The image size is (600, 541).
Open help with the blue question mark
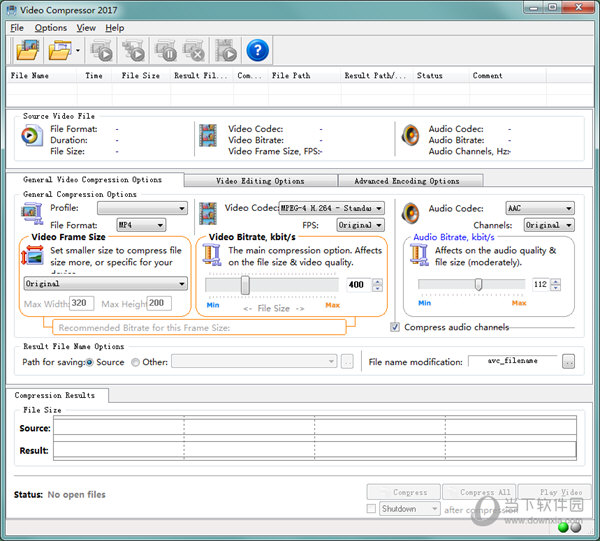[257, 50]
